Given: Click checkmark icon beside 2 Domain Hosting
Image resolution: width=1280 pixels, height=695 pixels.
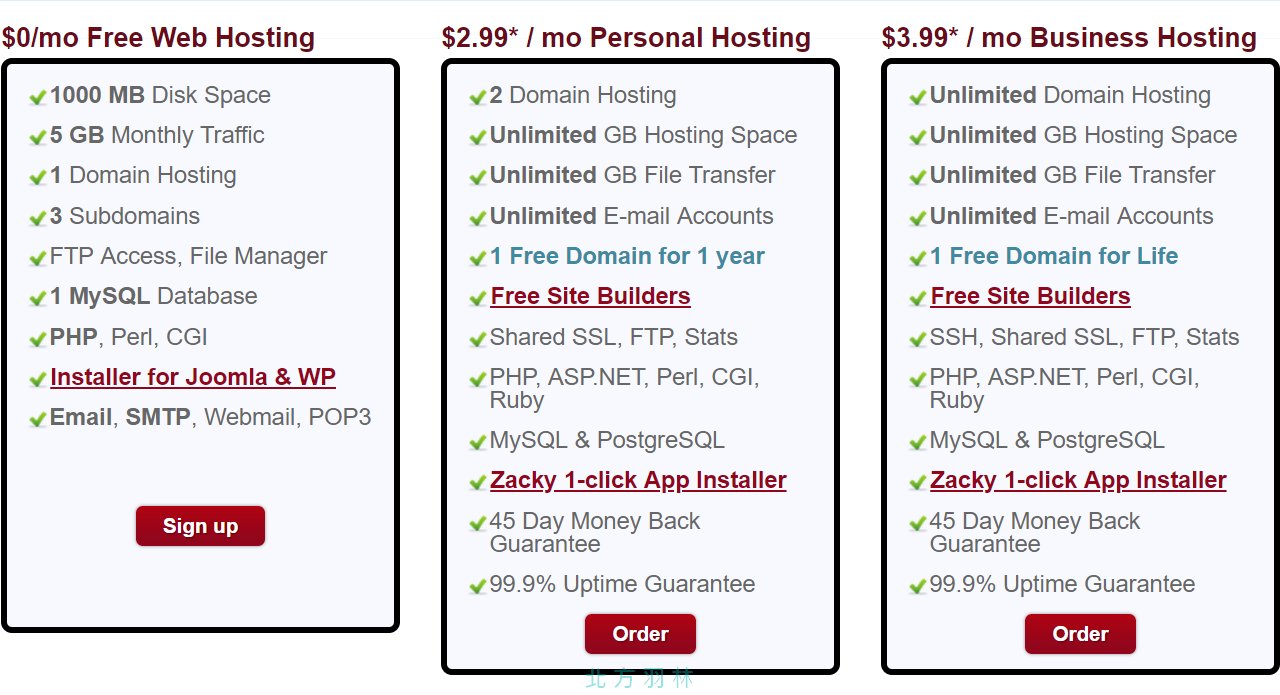Looking at the screenshot, I should 478,97.
